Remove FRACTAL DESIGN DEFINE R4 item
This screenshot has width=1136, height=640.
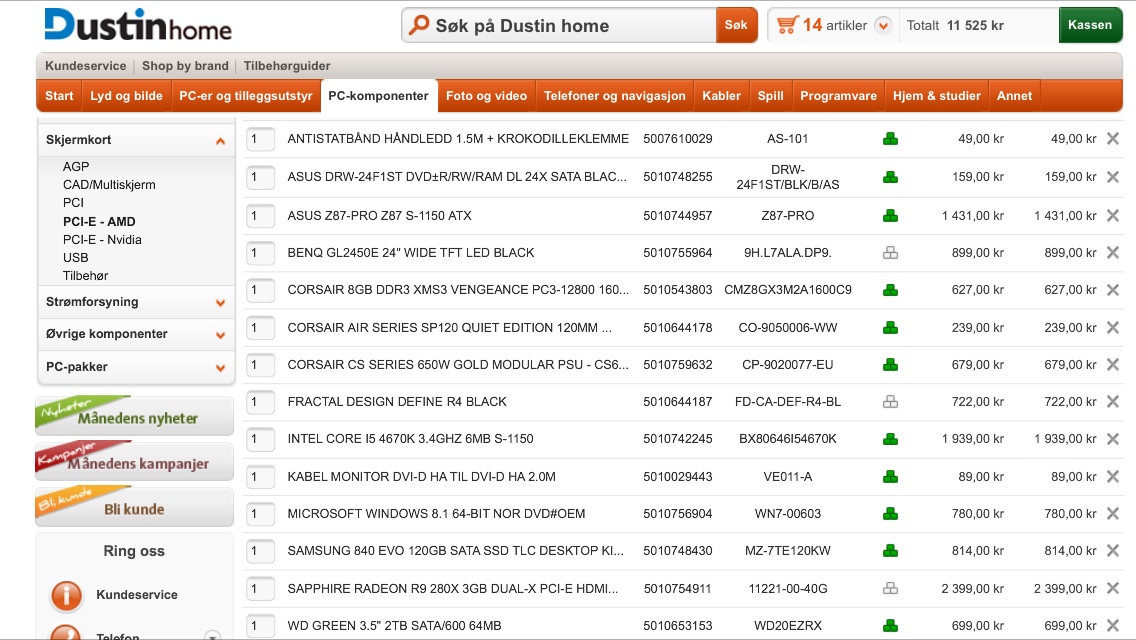[x=1113, y=402]
